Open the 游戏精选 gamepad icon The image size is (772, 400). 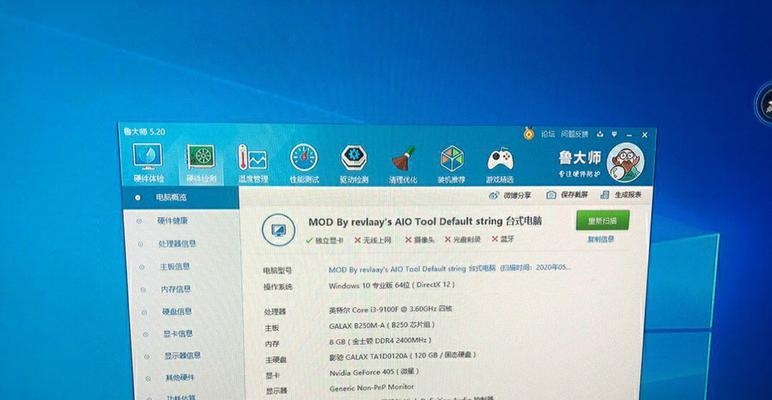[x=500, y=165]
